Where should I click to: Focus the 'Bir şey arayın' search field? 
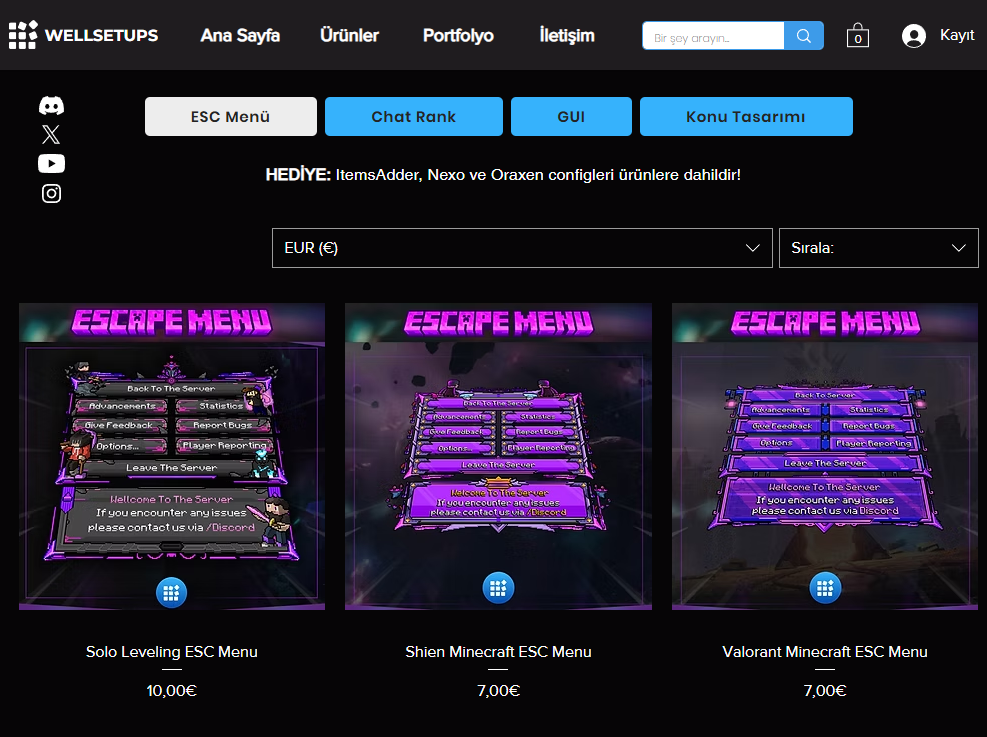point(713,36)
